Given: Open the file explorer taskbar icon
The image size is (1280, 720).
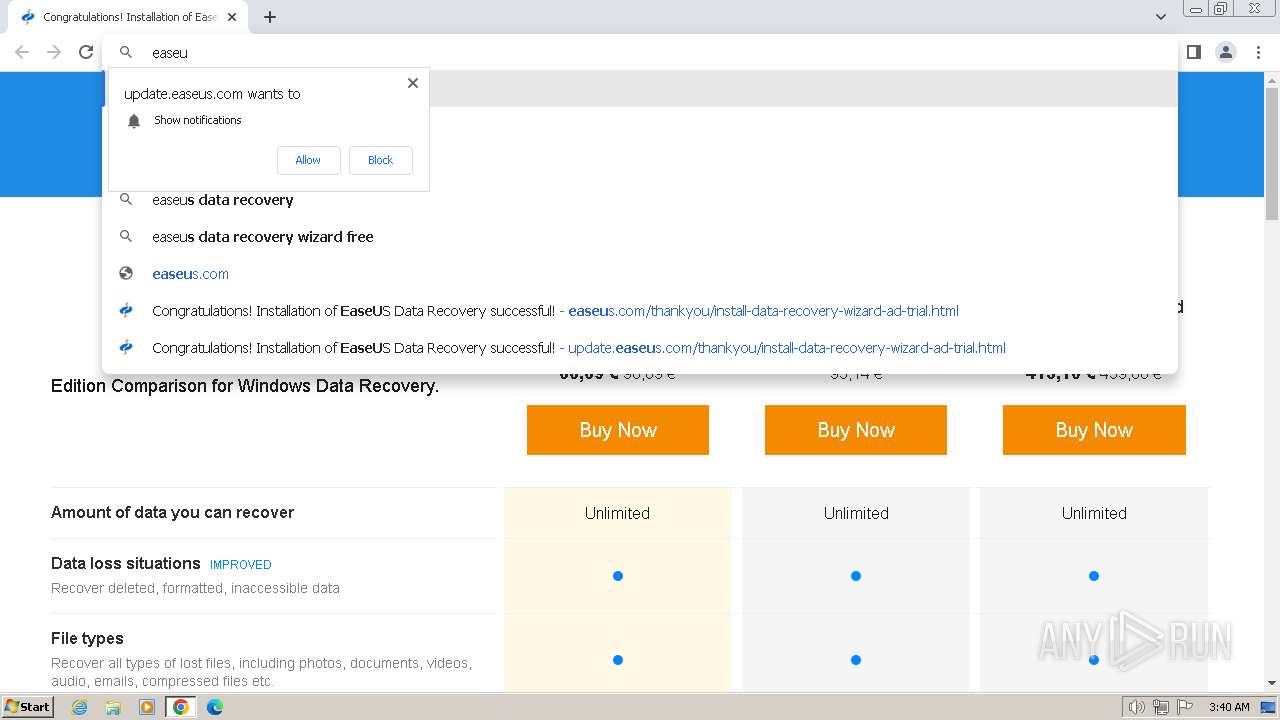Looking at the screenshot, I should (x=113, y=707).
